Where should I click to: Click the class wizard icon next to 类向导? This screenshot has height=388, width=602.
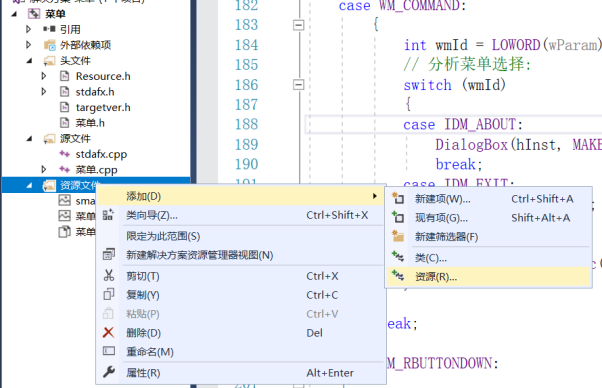click(109, 215)
